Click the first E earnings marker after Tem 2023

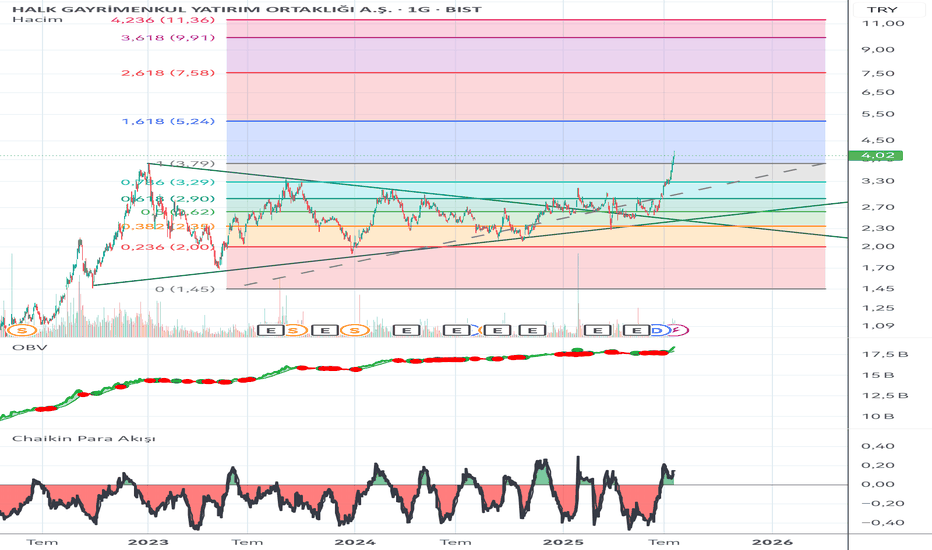tap(270, 331)
